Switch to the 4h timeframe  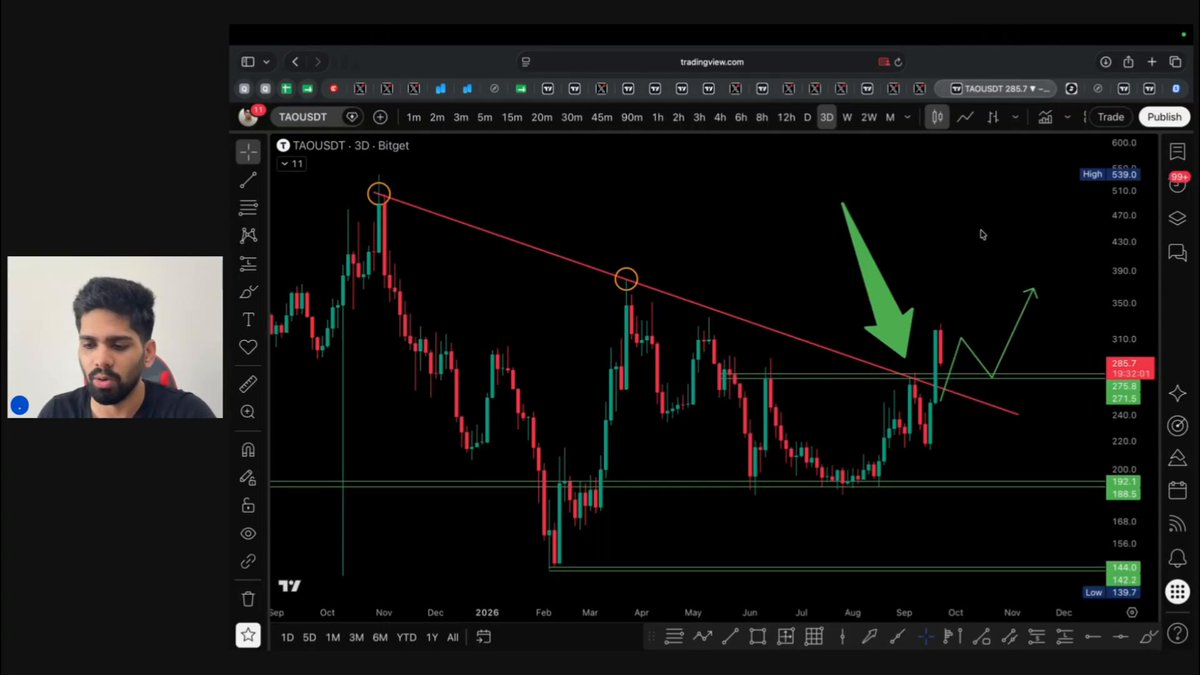click(720, 117)
